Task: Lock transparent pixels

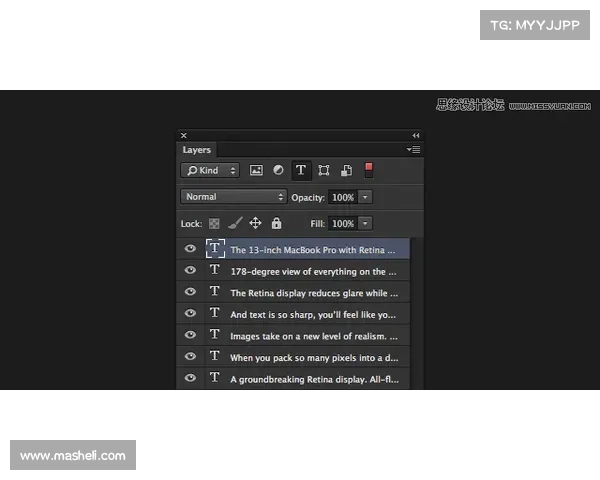Action: click(214, 224)
